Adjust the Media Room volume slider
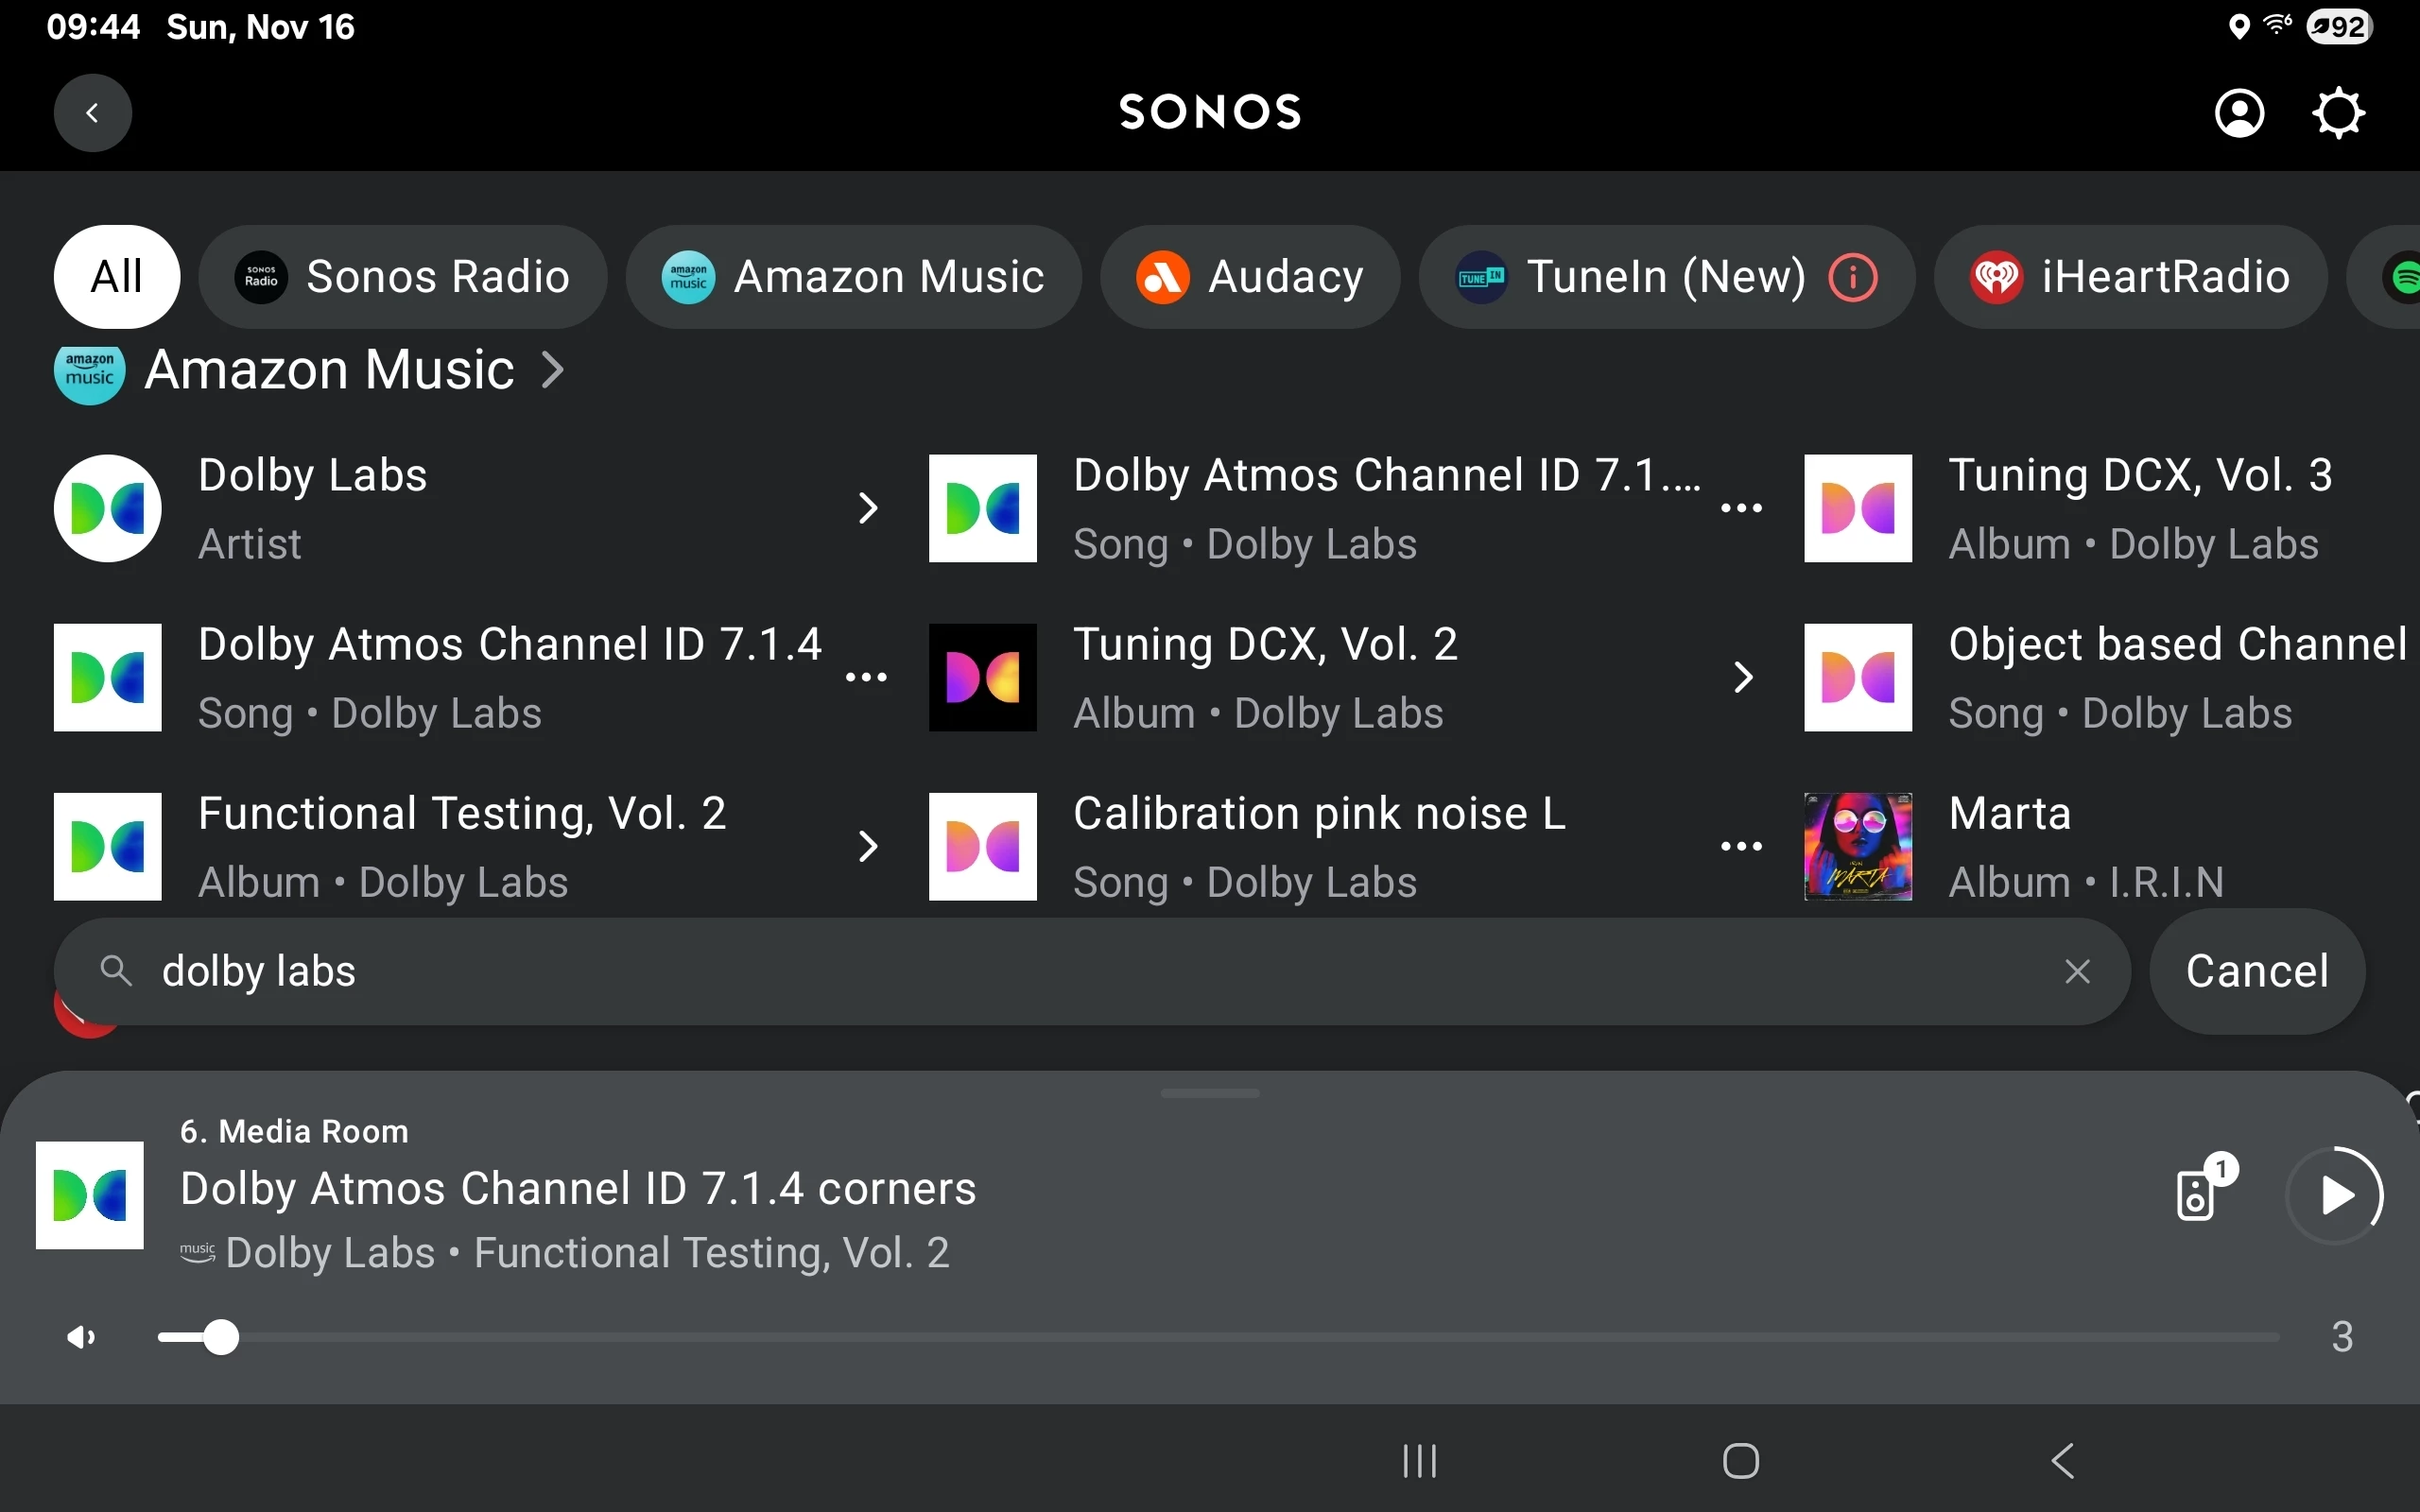The height and width of the screenshot is (1512, 2420). click(221, 1337)
